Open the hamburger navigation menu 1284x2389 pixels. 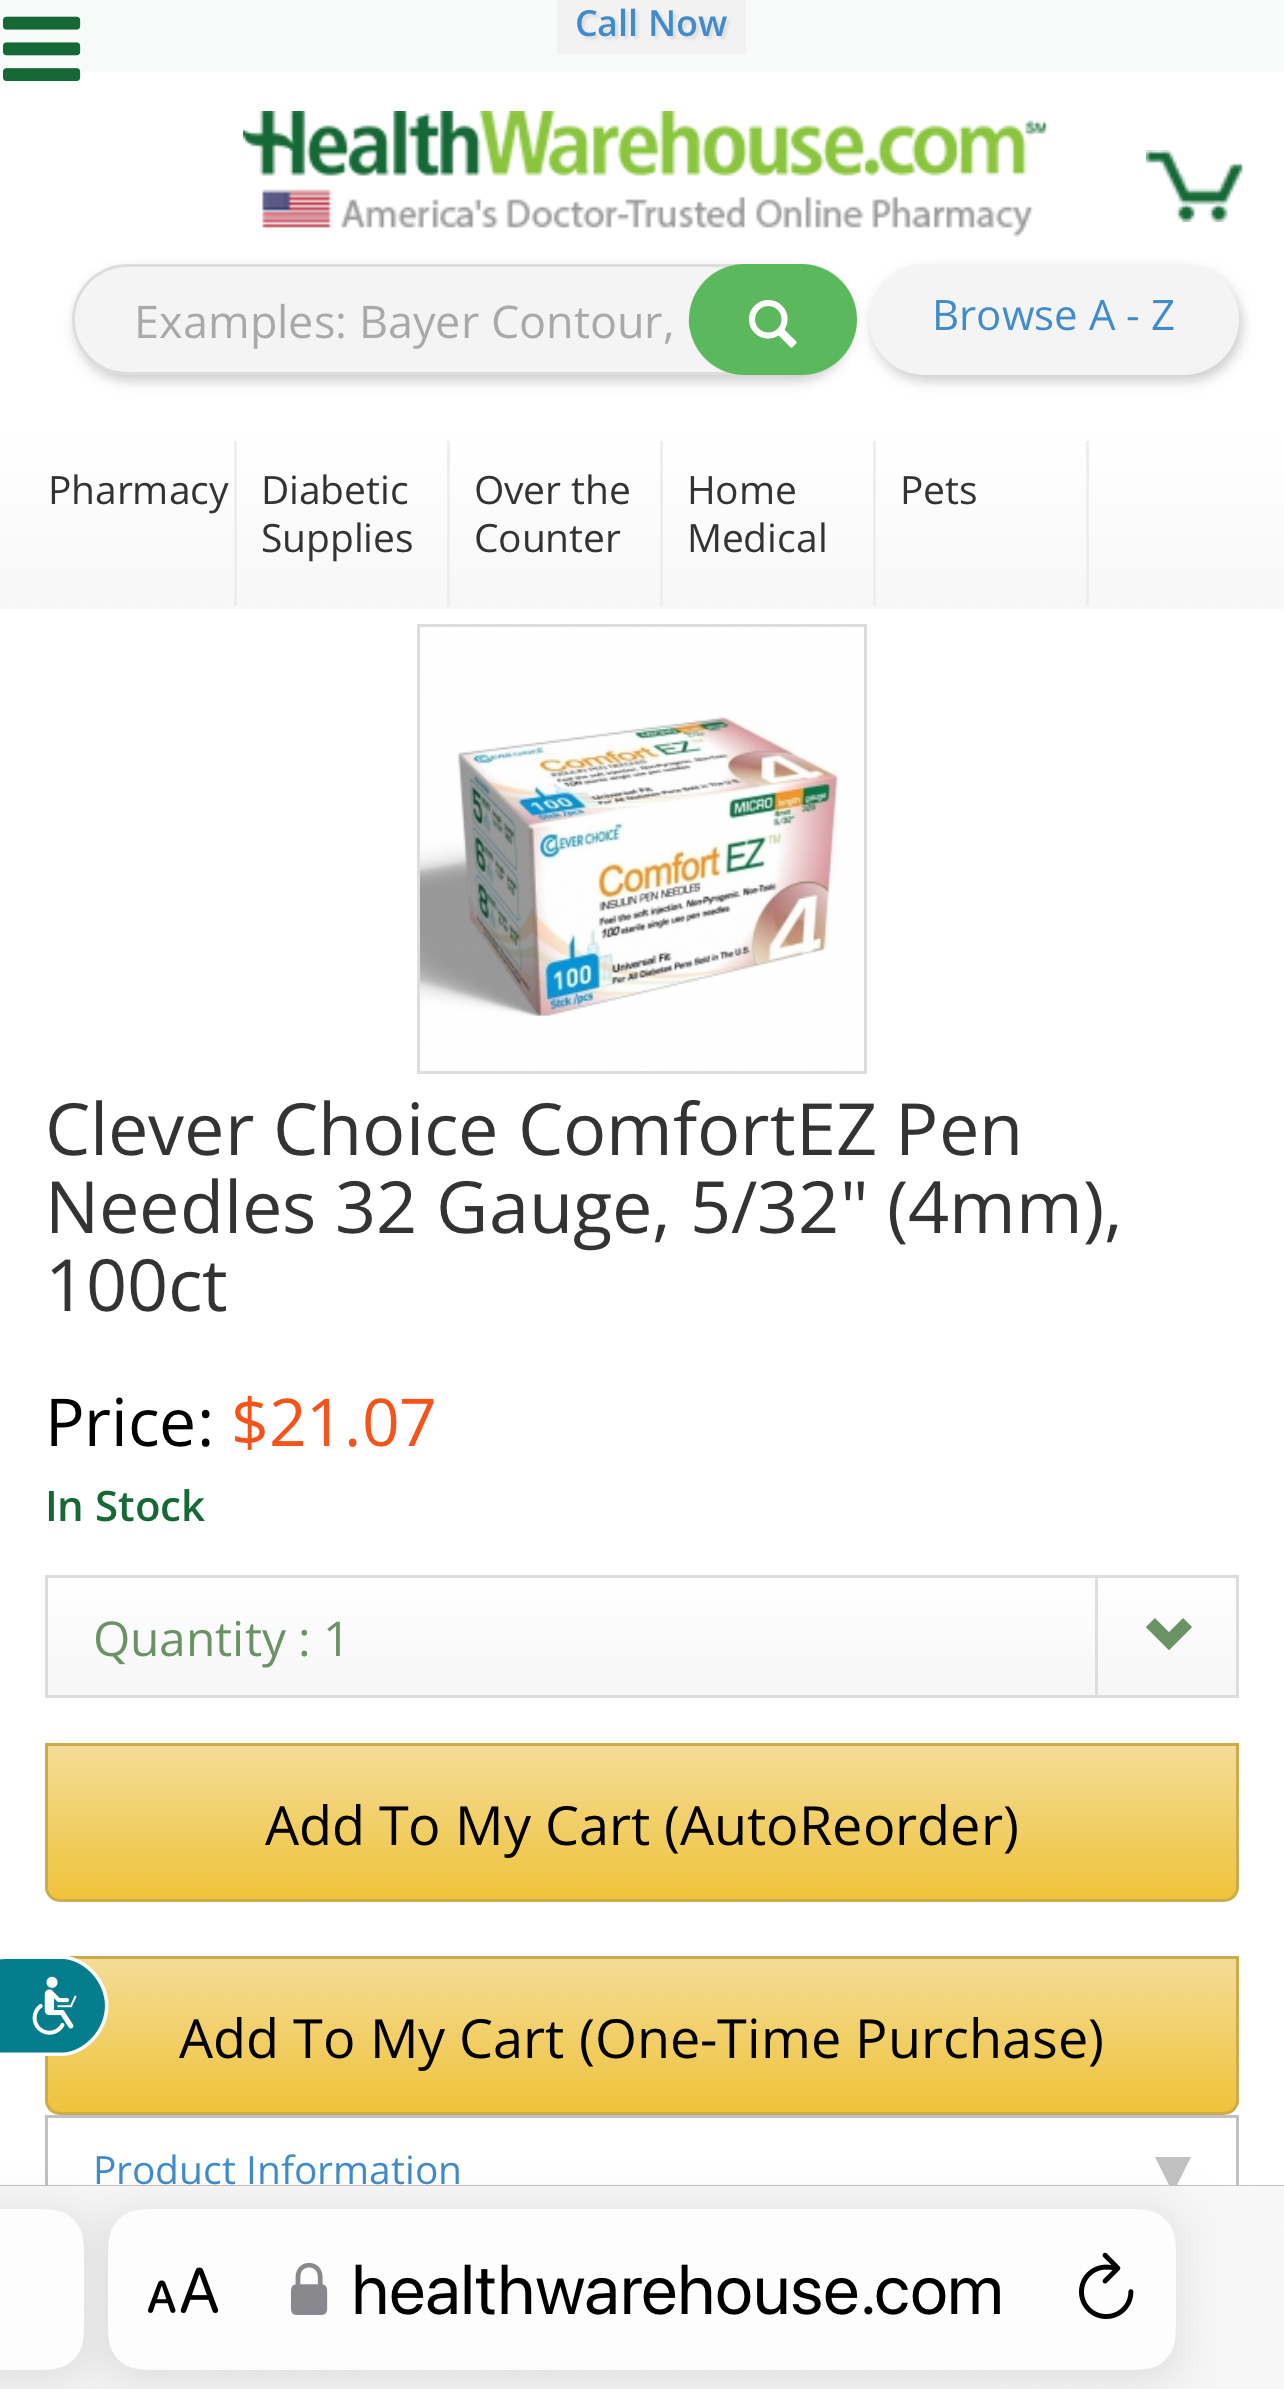41,48
